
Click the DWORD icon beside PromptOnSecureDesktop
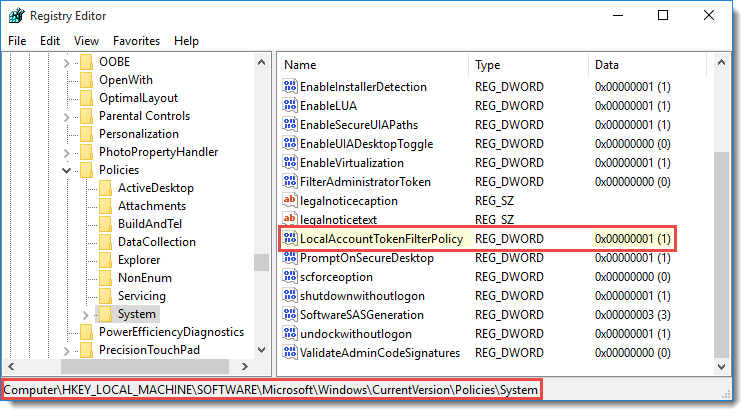[290, 258]
